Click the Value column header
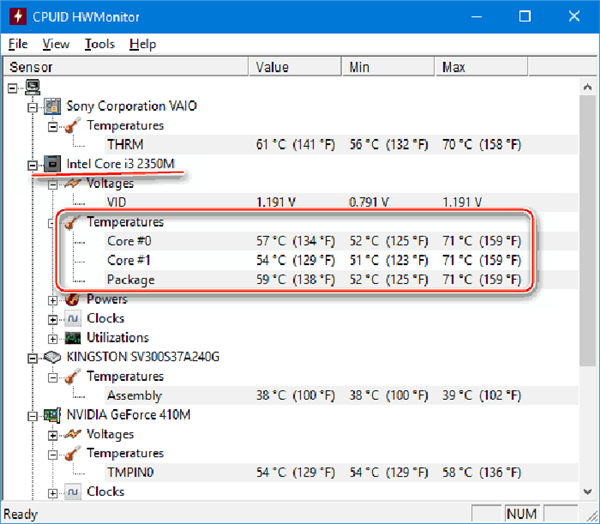Image resolution: width=600 pixels, height=524 pixels. [295, 67]
